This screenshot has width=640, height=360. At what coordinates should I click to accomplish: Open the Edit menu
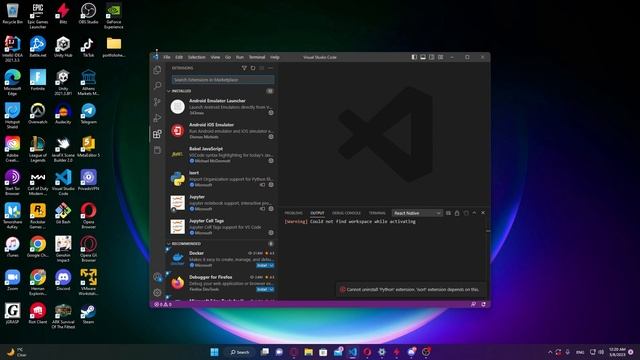(179, 57)
